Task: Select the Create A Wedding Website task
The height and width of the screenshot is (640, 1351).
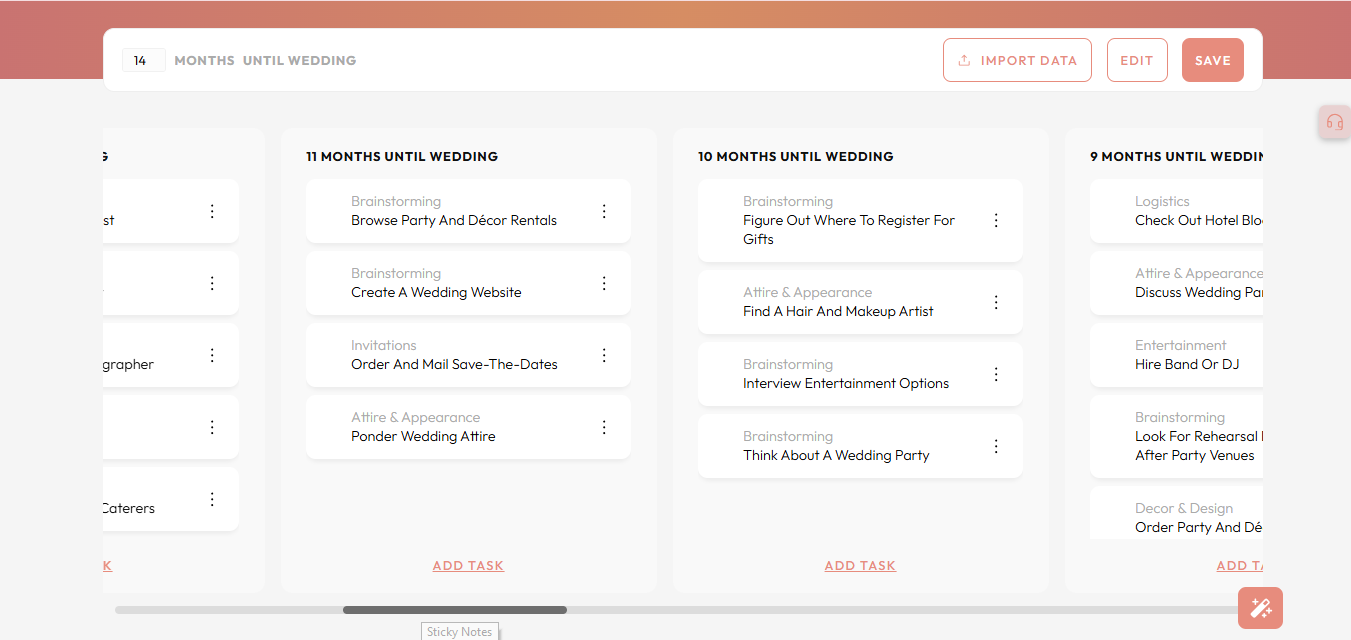Action: point(468,283)
